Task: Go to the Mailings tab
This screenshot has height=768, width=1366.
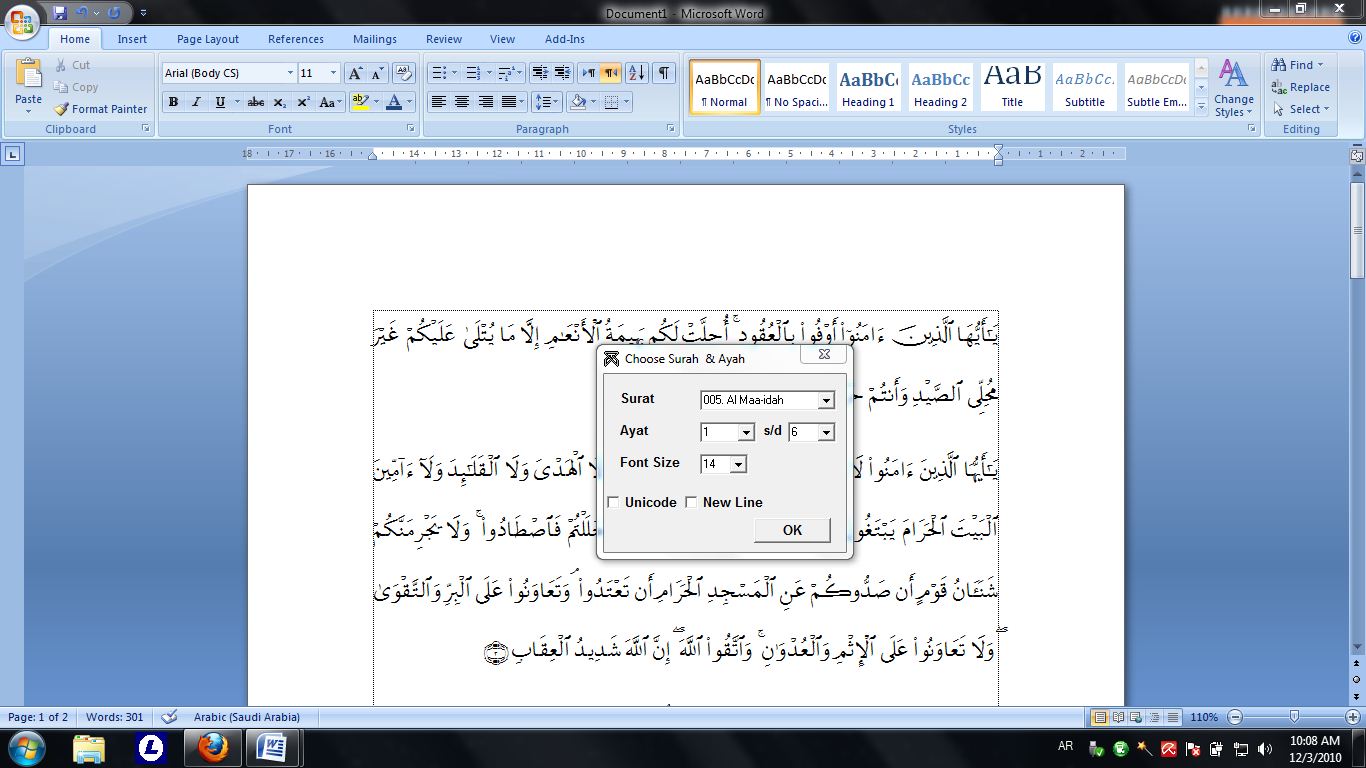Action: [x=375, y=39]
